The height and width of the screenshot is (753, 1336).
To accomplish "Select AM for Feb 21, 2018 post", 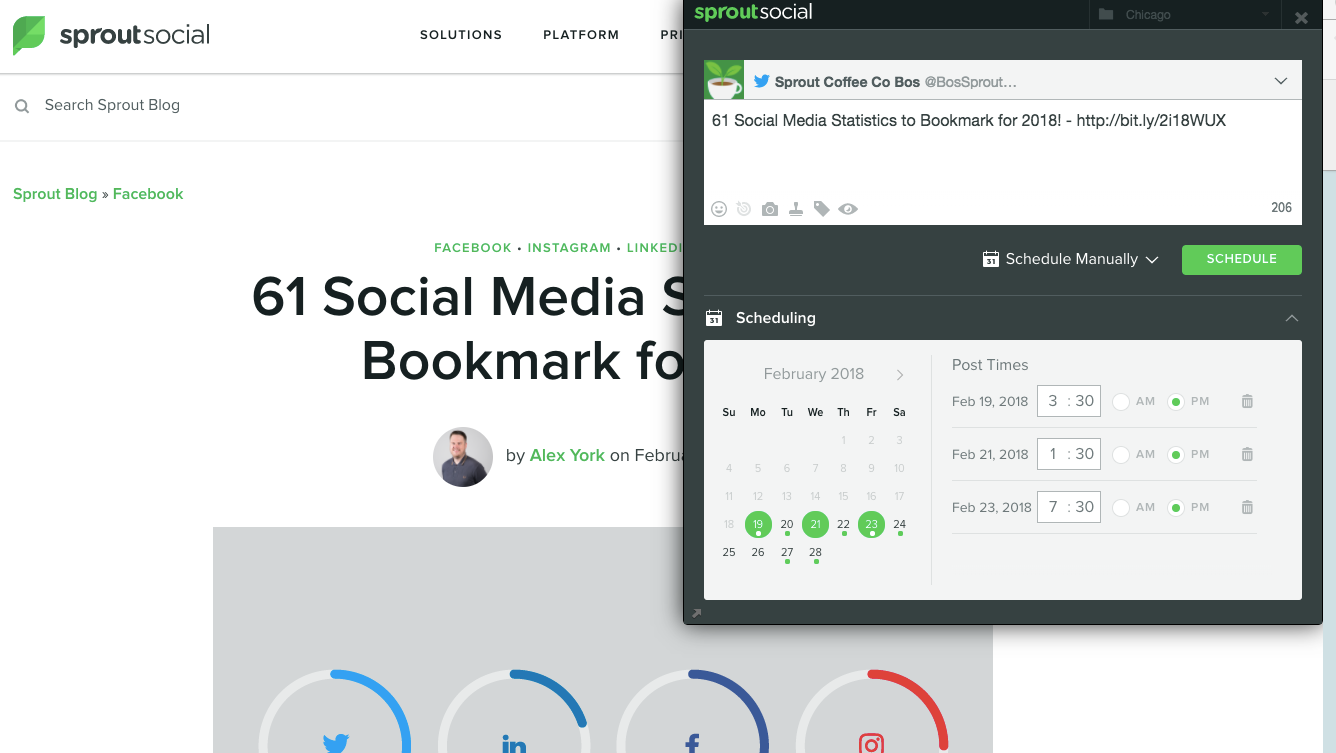I will coord(1121,454).
